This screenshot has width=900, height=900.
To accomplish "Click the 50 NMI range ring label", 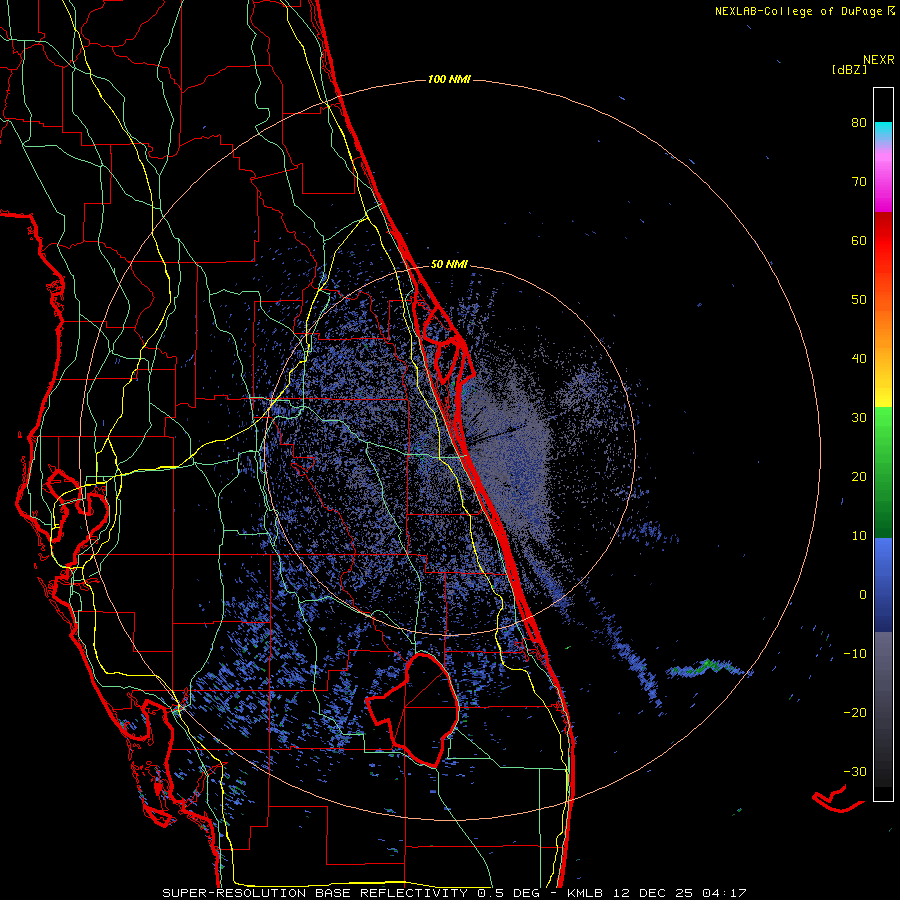I will coord(449,265).
